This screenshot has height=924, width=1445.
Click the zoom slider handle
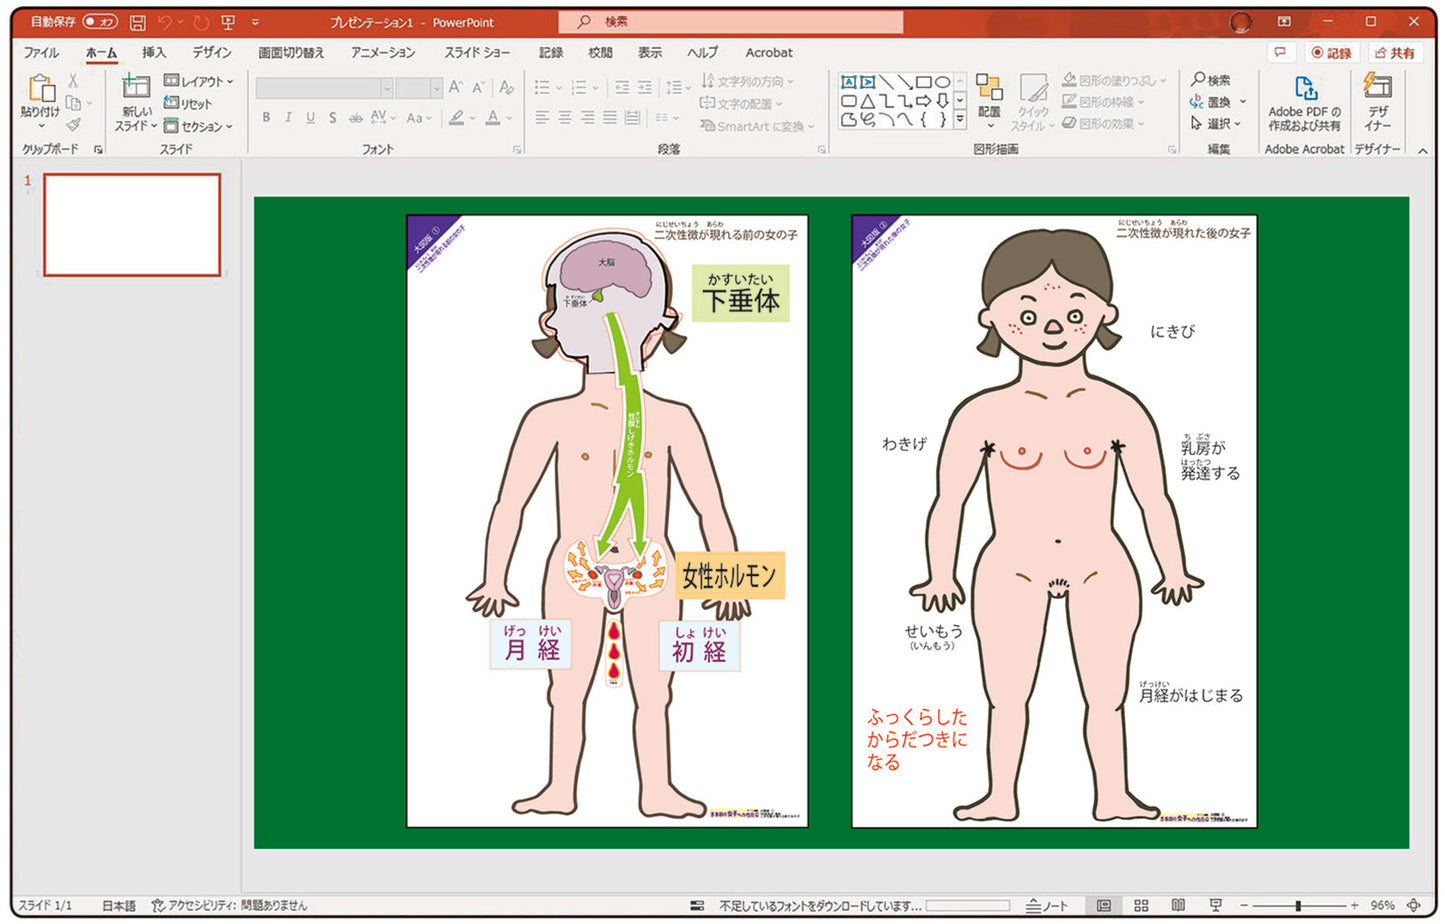coord(1298,905)
